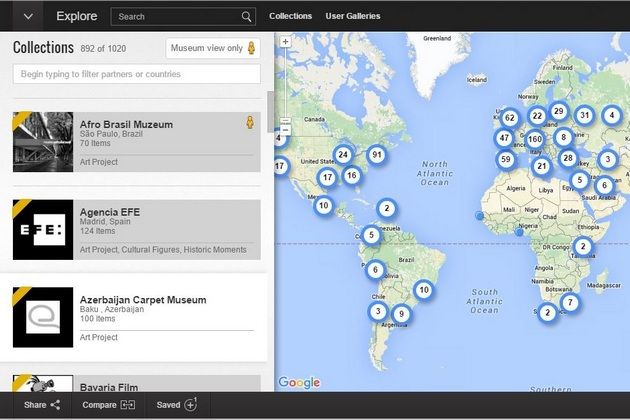Image resolution: width=630 pixels, height=420 pixels.
Task: Click map cluster marker 31
Action: click(x=585, y=116)
